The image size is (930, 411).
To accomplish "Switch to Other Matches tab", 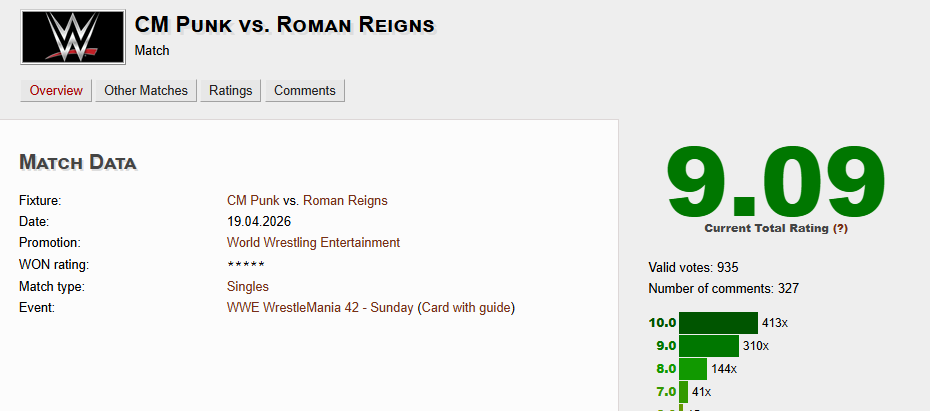I will click(146, 91).
